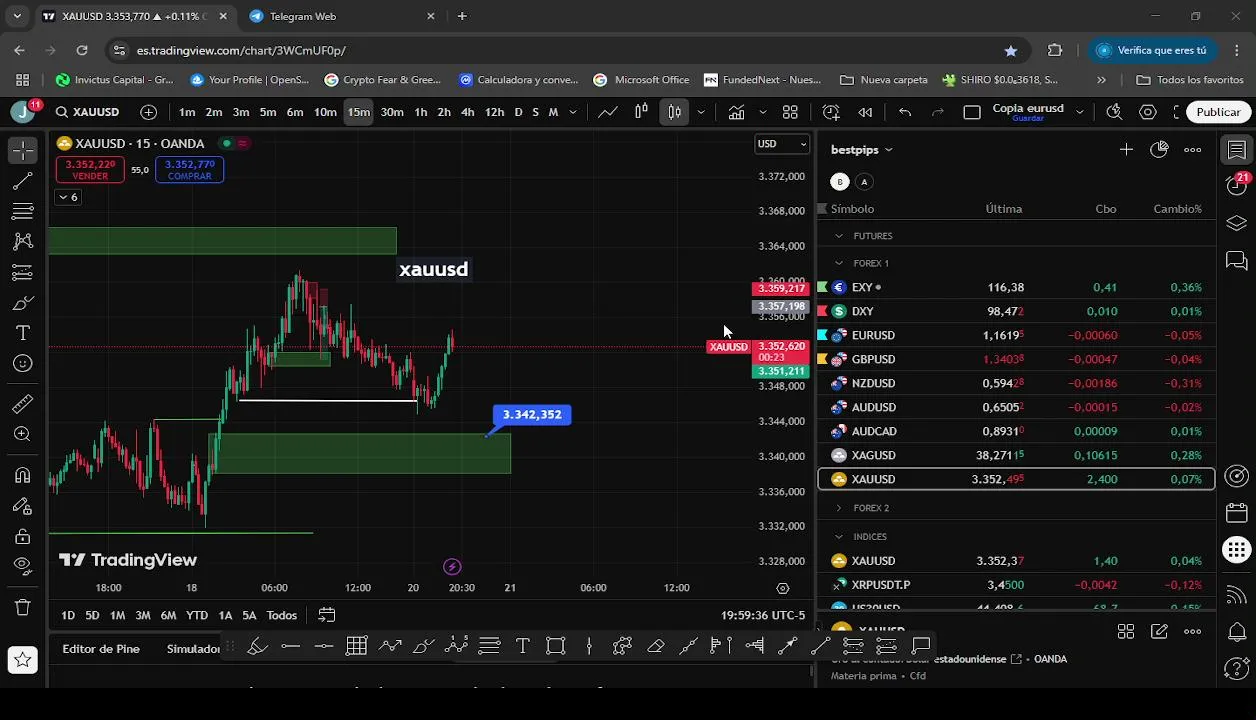This screenshot has height=720, width=1256.
Task: Click the trash icon to remove objects
Action: (22, 607)
